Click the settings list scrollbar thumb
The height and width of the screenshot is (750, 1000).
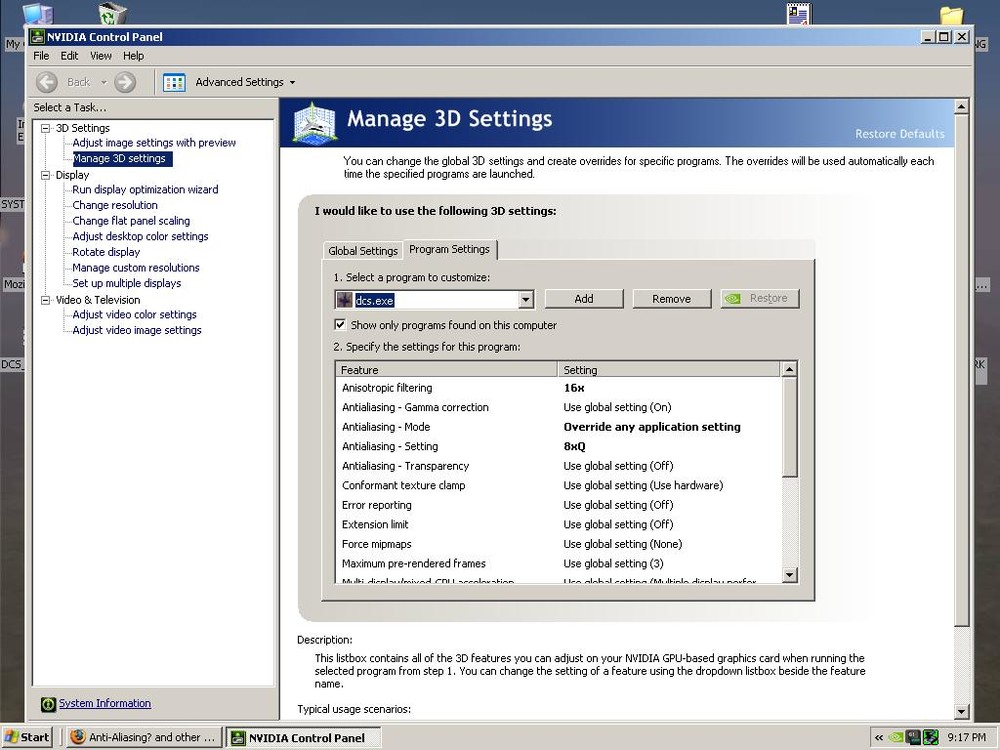[789, 427]
